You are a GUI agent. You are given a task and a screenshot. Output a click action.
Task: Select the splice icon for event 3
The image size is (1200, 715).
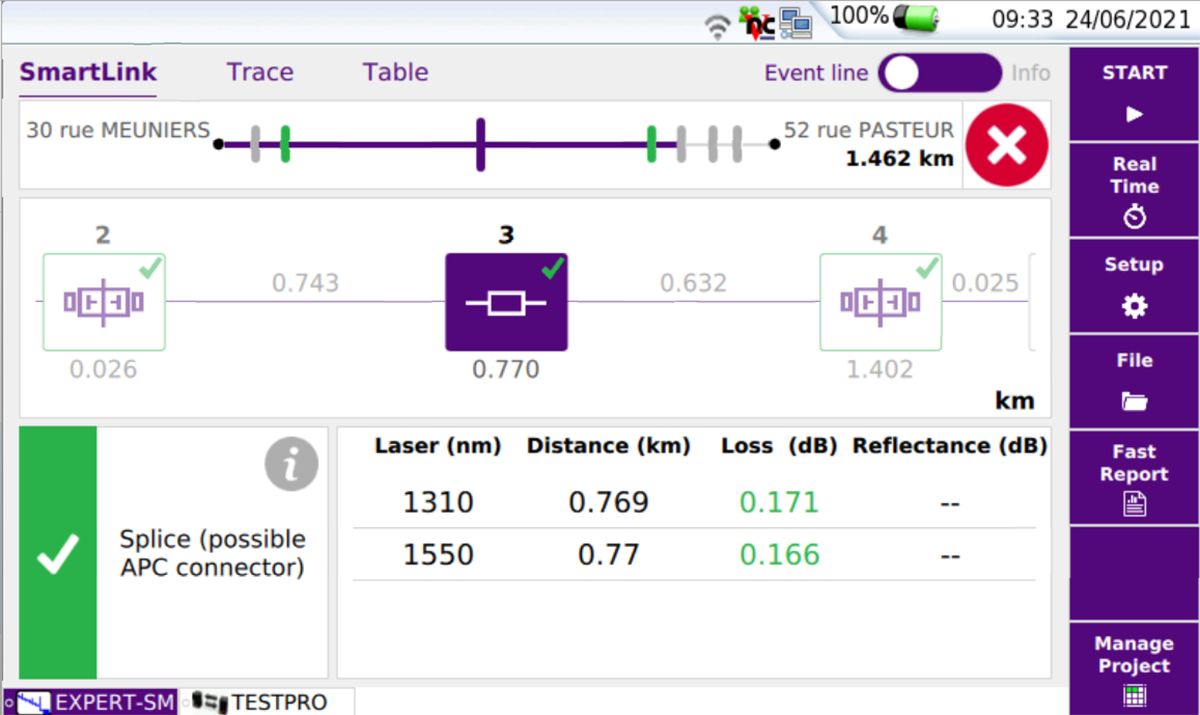coord(506,301)
